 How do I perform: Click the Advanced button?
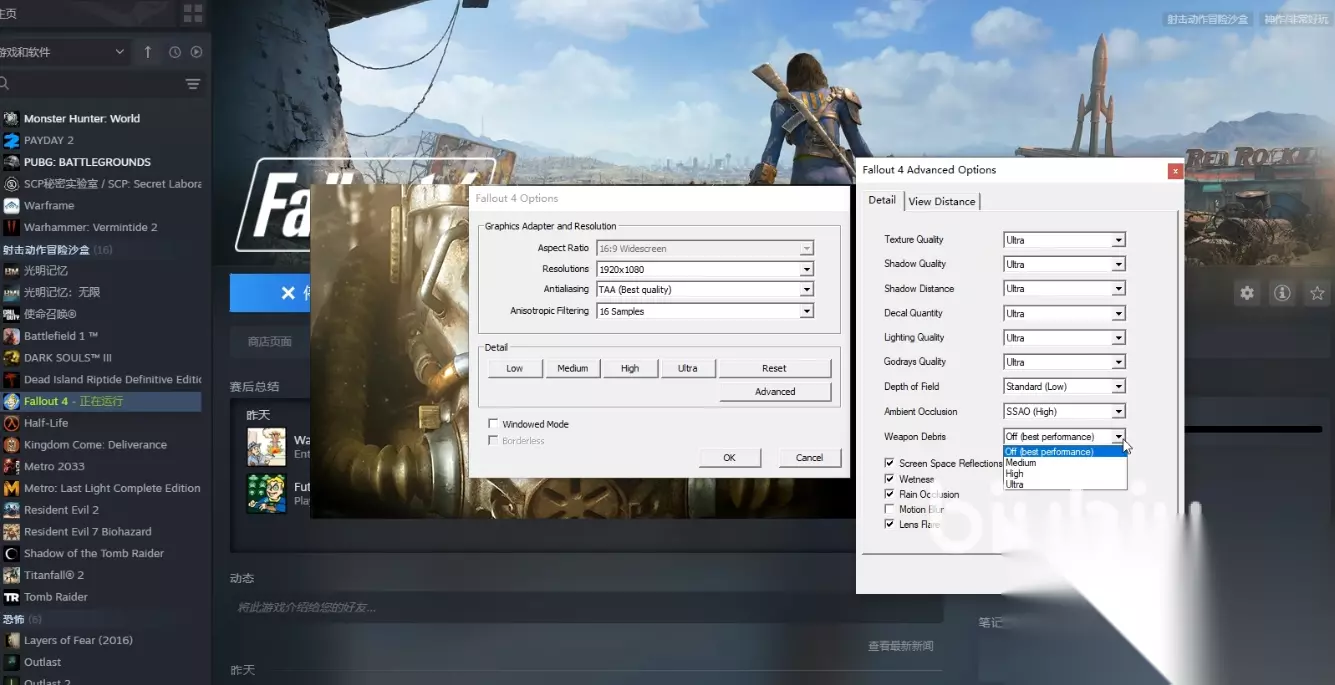775,392
